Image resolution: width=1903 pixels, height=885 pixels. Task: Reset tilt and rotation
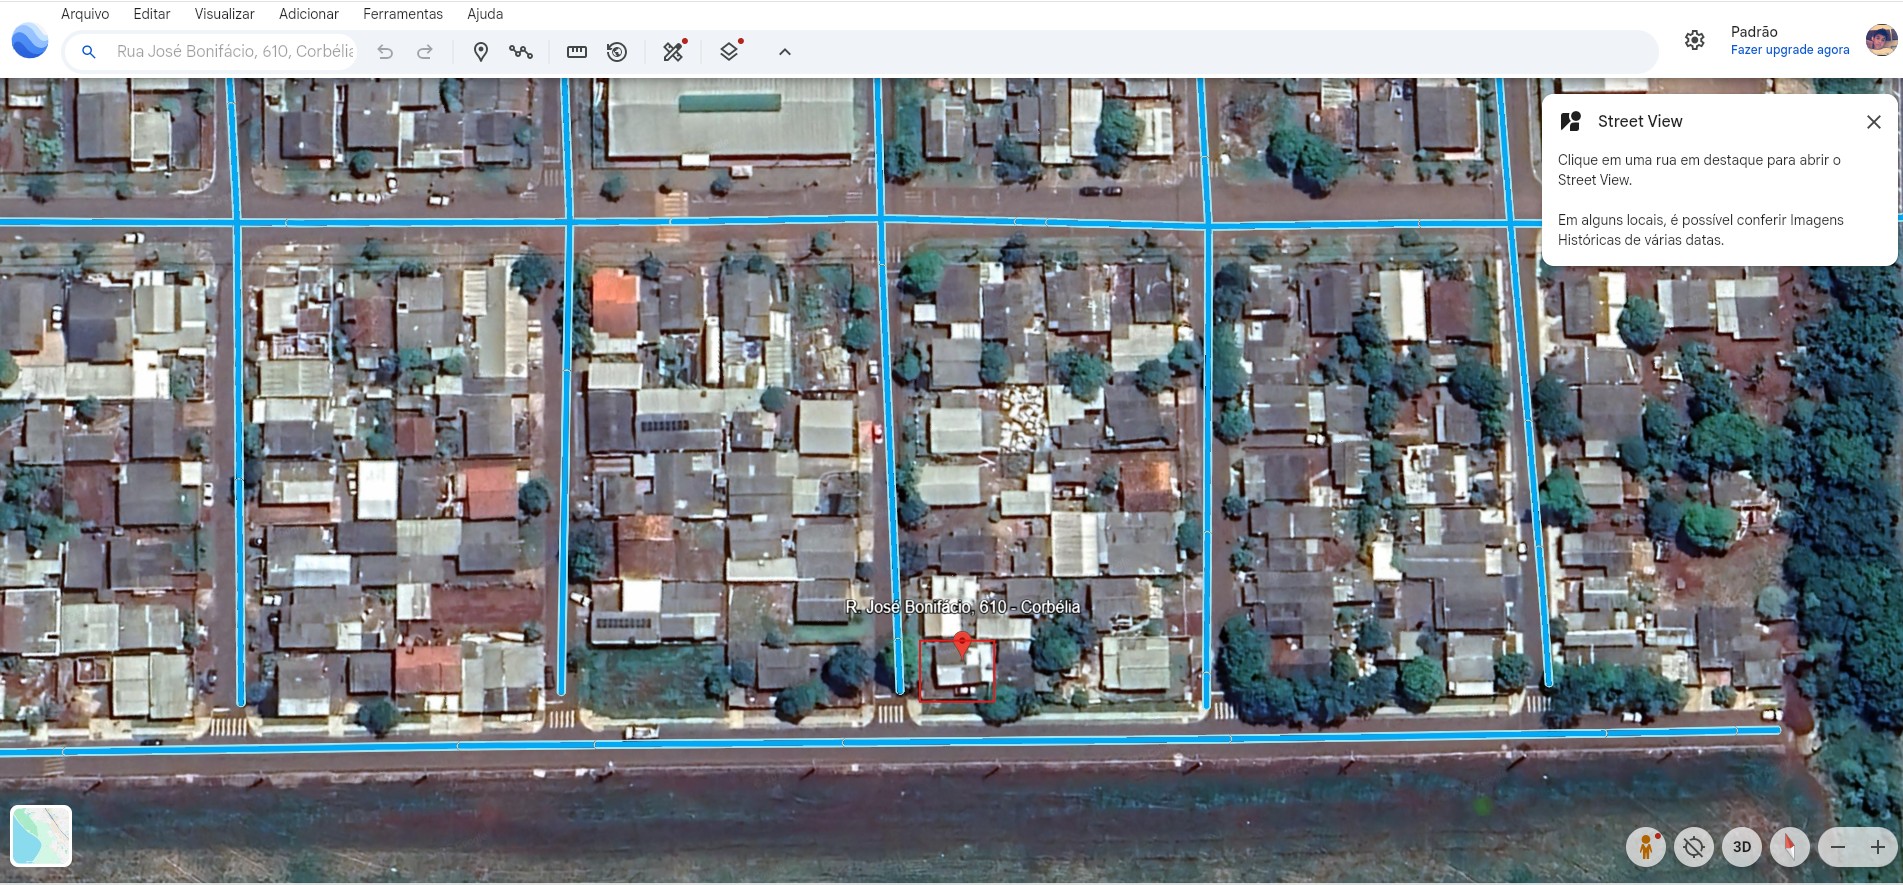coord(1693,847)
